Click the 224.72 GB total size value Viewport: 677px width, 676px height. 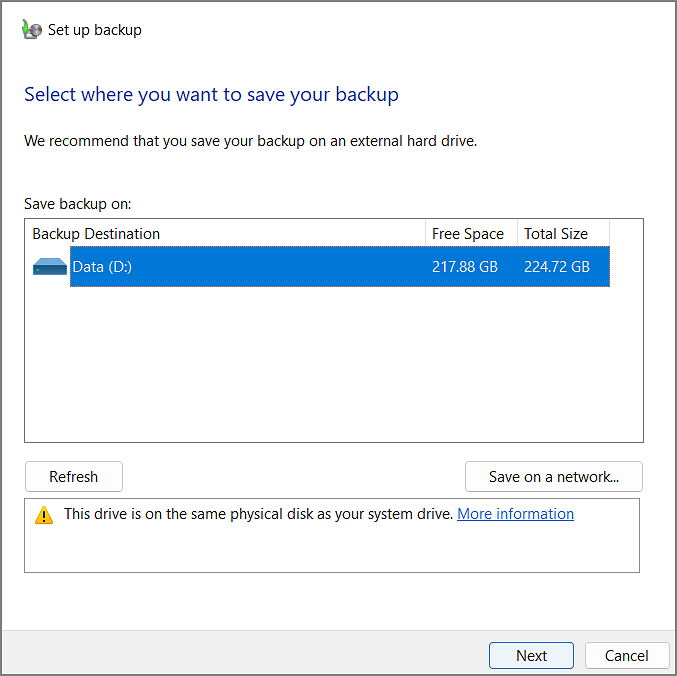coord(557,267)
